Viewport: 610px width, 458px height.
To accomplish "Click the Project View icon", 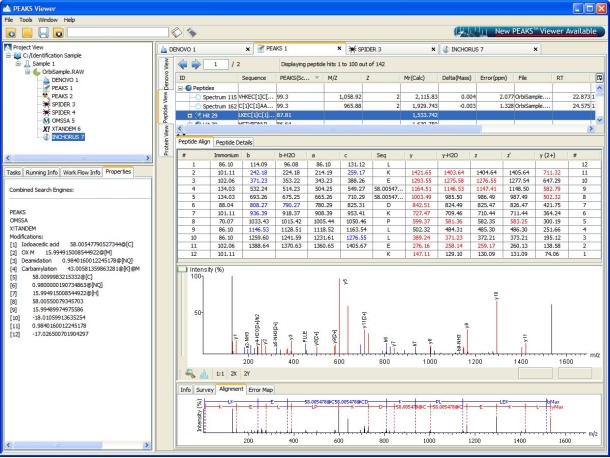I will [x=8, y=47].
